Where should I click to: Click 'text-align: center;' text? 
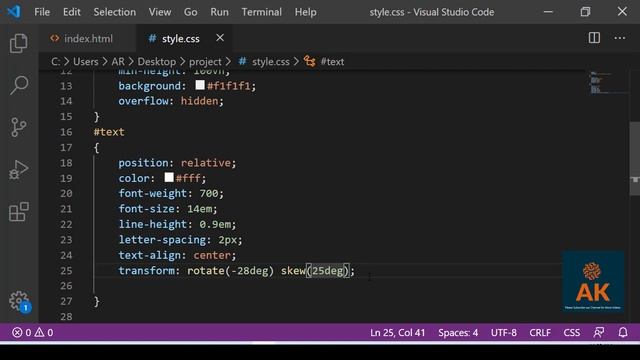pyautogui.click(x=177, y=256)
